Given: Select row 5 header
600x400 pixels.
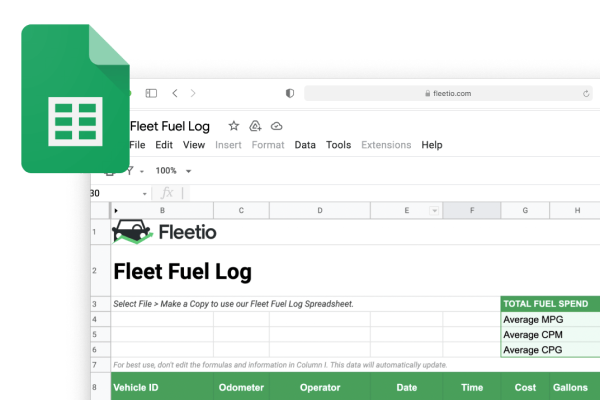Looking at the screenshot, I should [x=100, y=335].
